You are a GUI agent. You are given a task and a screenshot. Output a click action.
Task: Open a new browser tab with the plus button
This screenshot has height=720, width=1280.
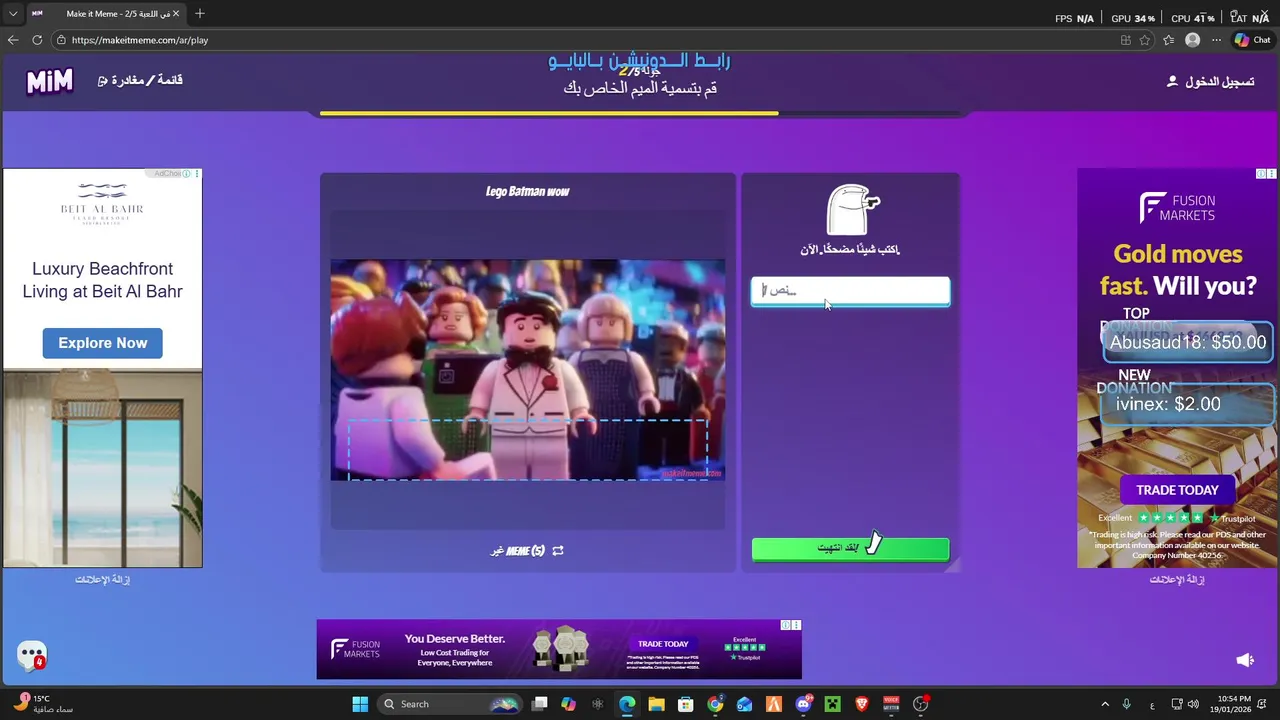point(199,14)
